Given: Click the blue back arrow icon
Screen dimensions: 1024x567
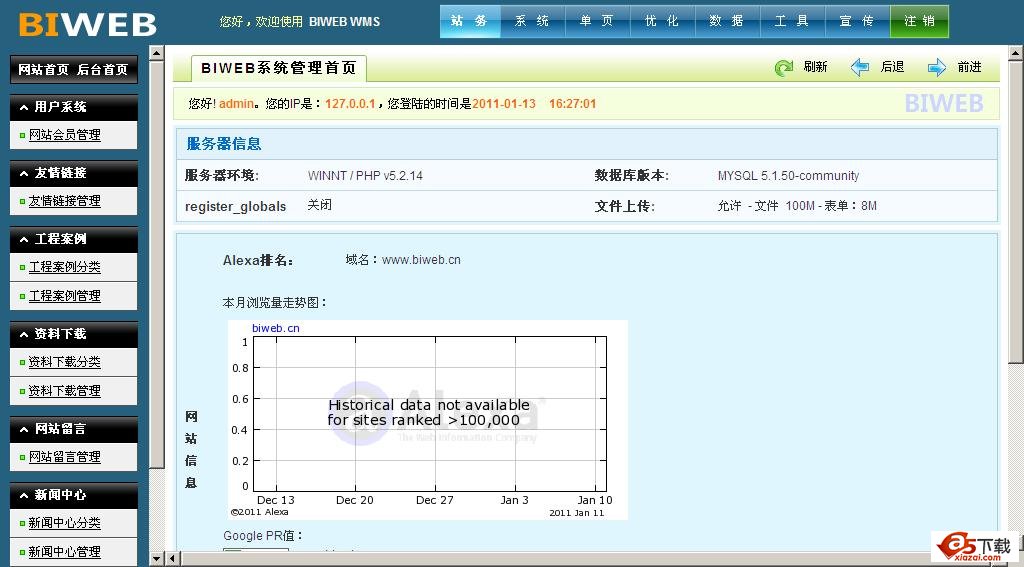Looking at the screenshot, I should pos(860,67).
